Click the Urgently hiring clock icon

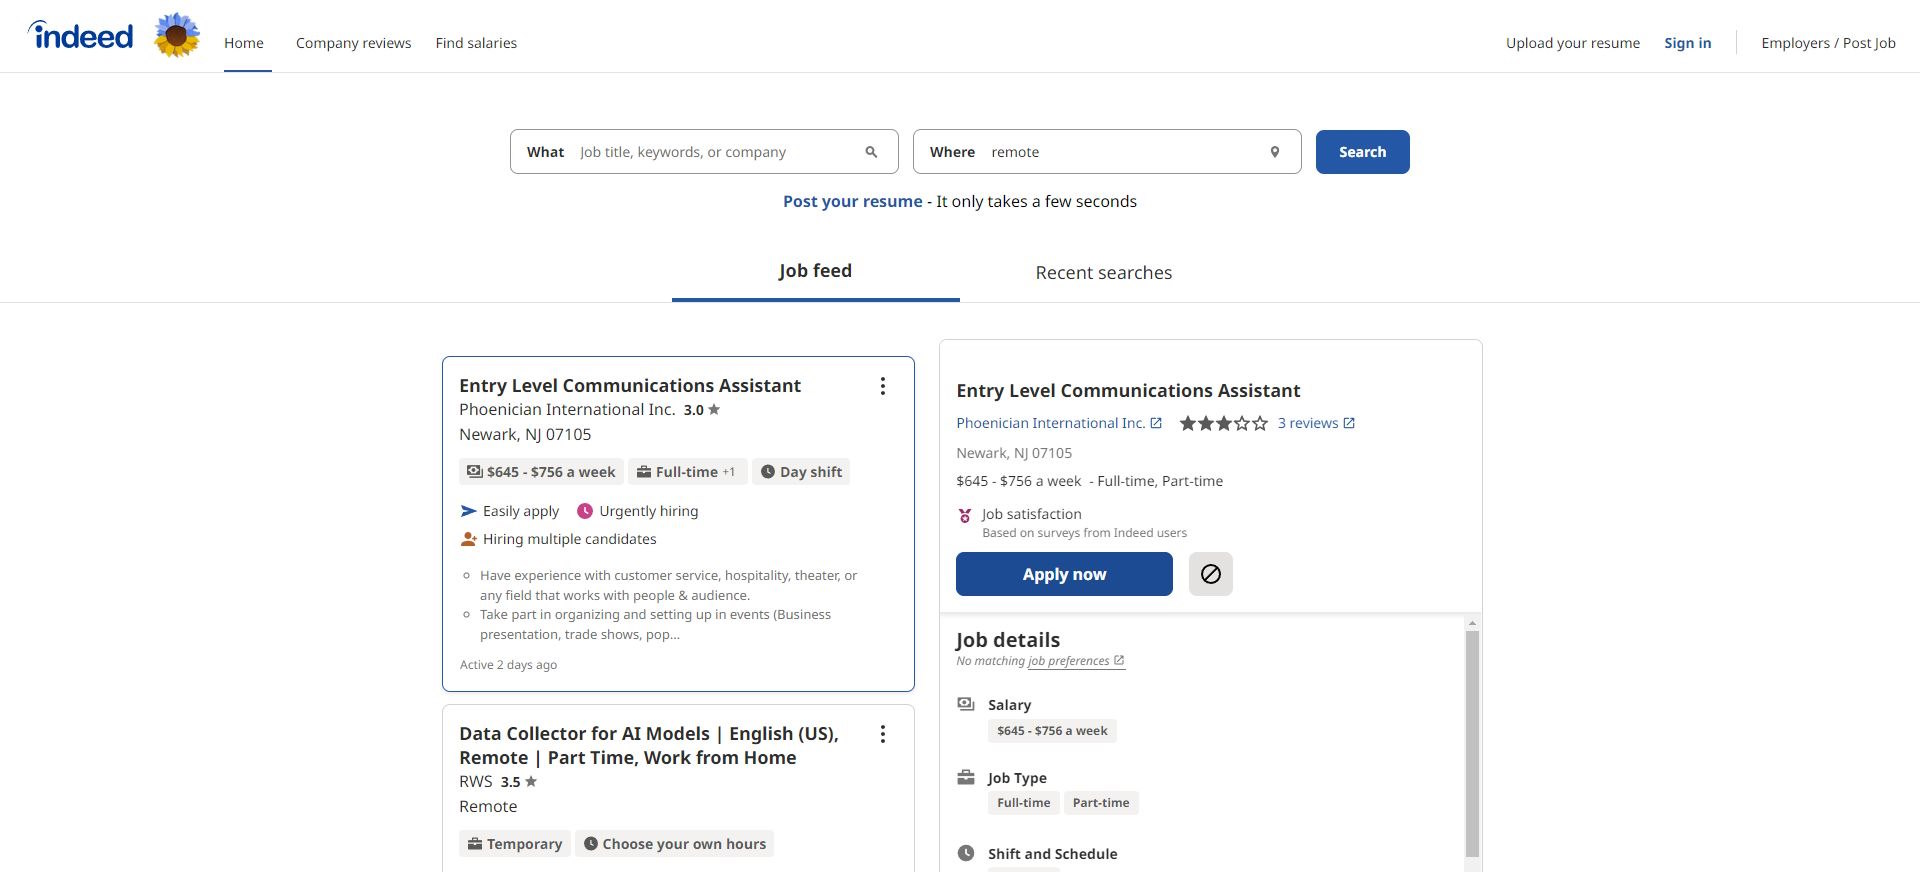585,511
